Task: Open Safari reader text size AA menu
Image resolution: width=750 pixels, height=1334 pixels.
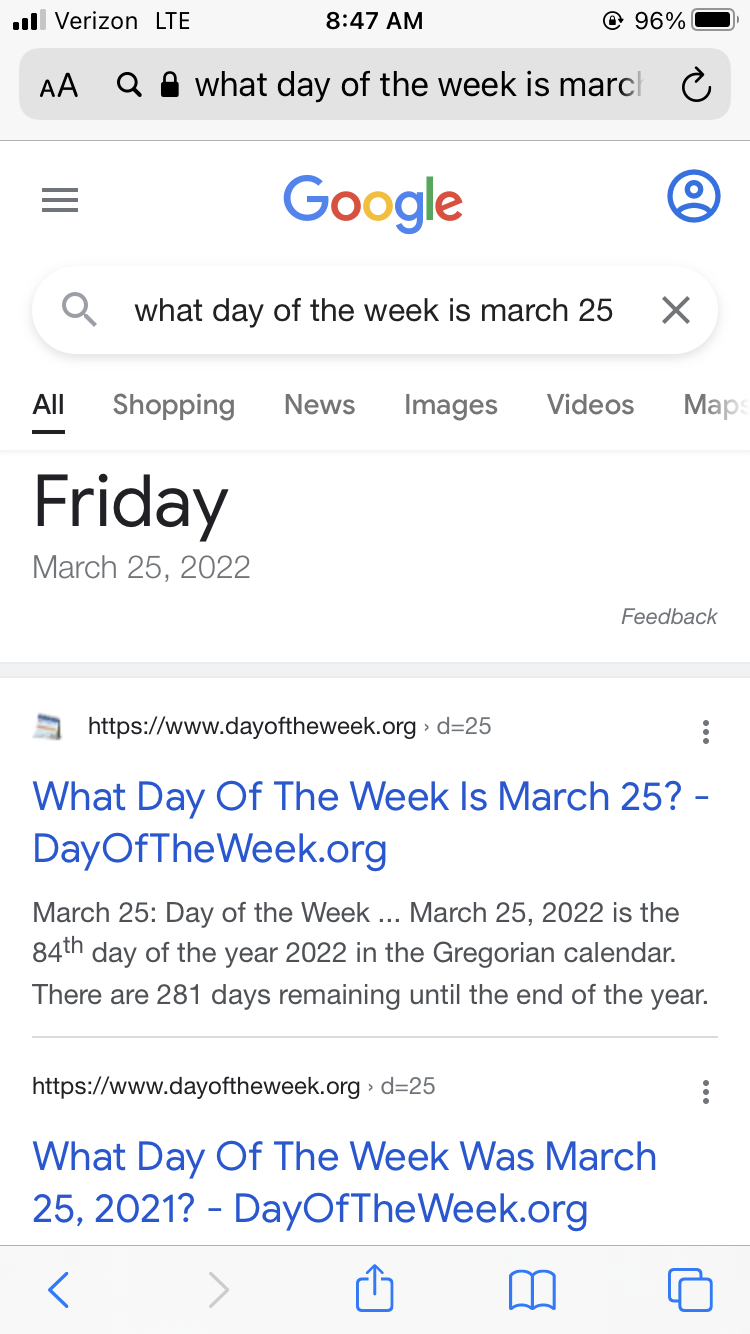Action: pyautogui.click(x=59, y=86)
